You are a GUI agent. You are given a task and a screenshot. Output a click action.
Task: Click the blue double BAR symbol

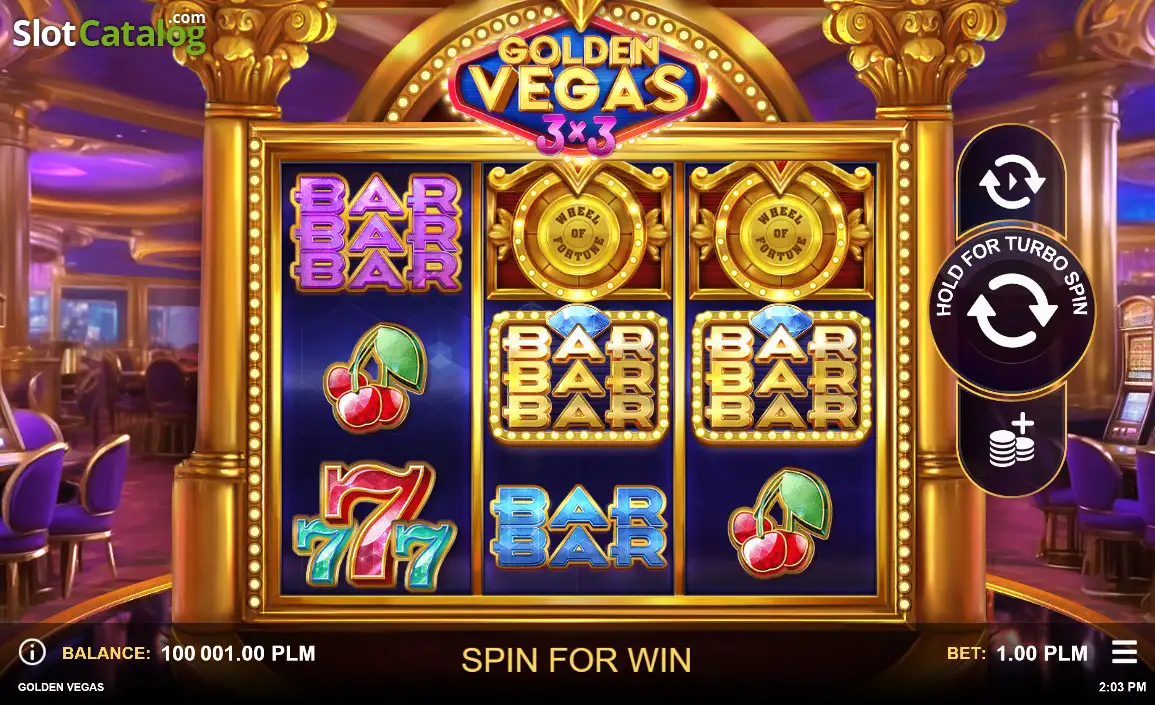point(580,527)
